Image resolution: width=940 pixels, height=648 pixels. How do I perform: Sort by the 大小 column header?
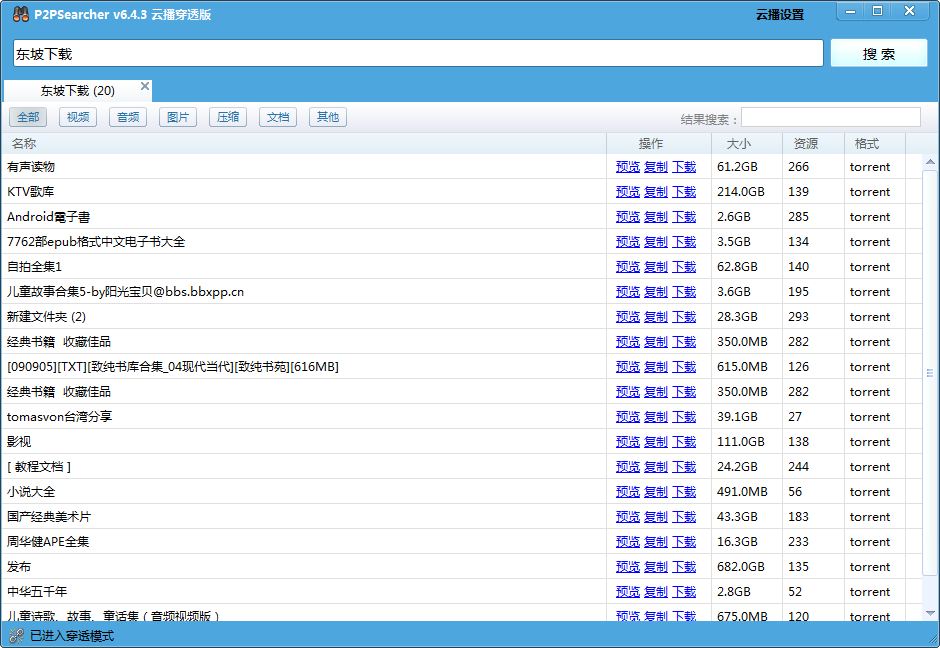738,144
